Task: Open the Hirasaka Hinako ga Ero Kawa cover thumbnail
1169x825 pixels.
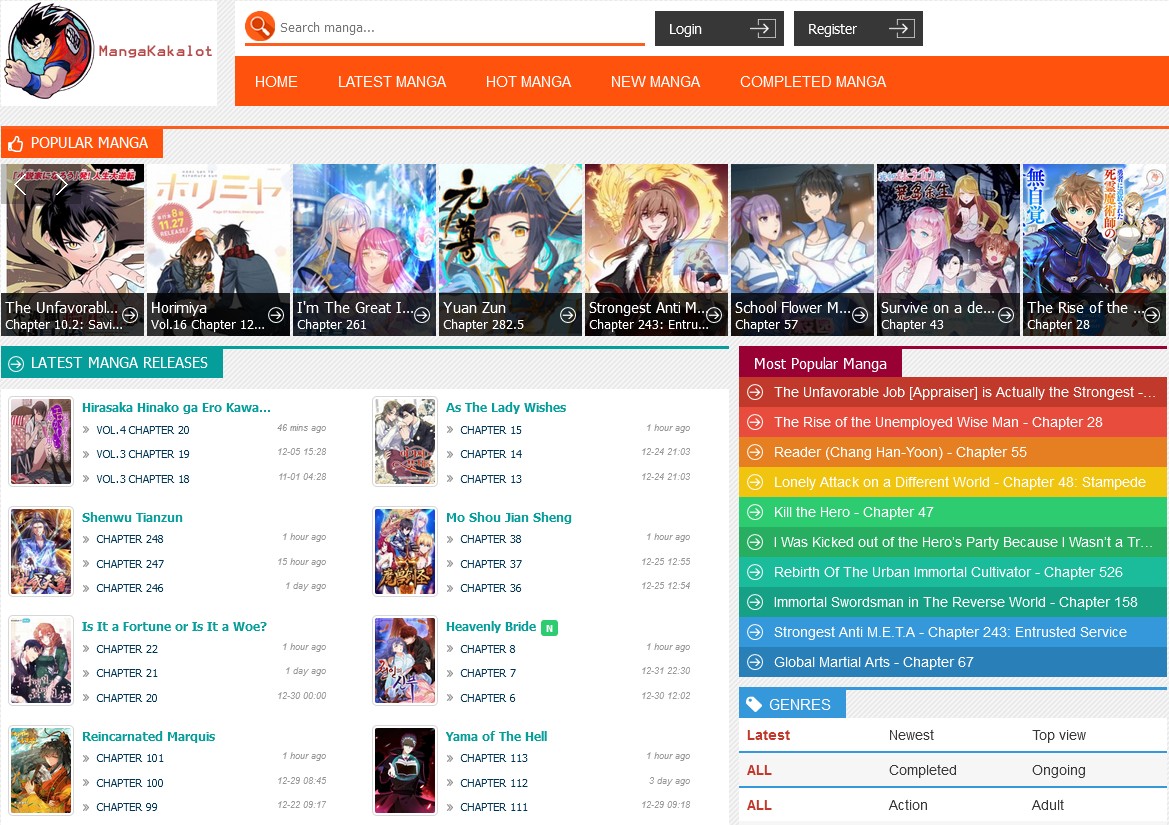Action: tap(41, 441)
